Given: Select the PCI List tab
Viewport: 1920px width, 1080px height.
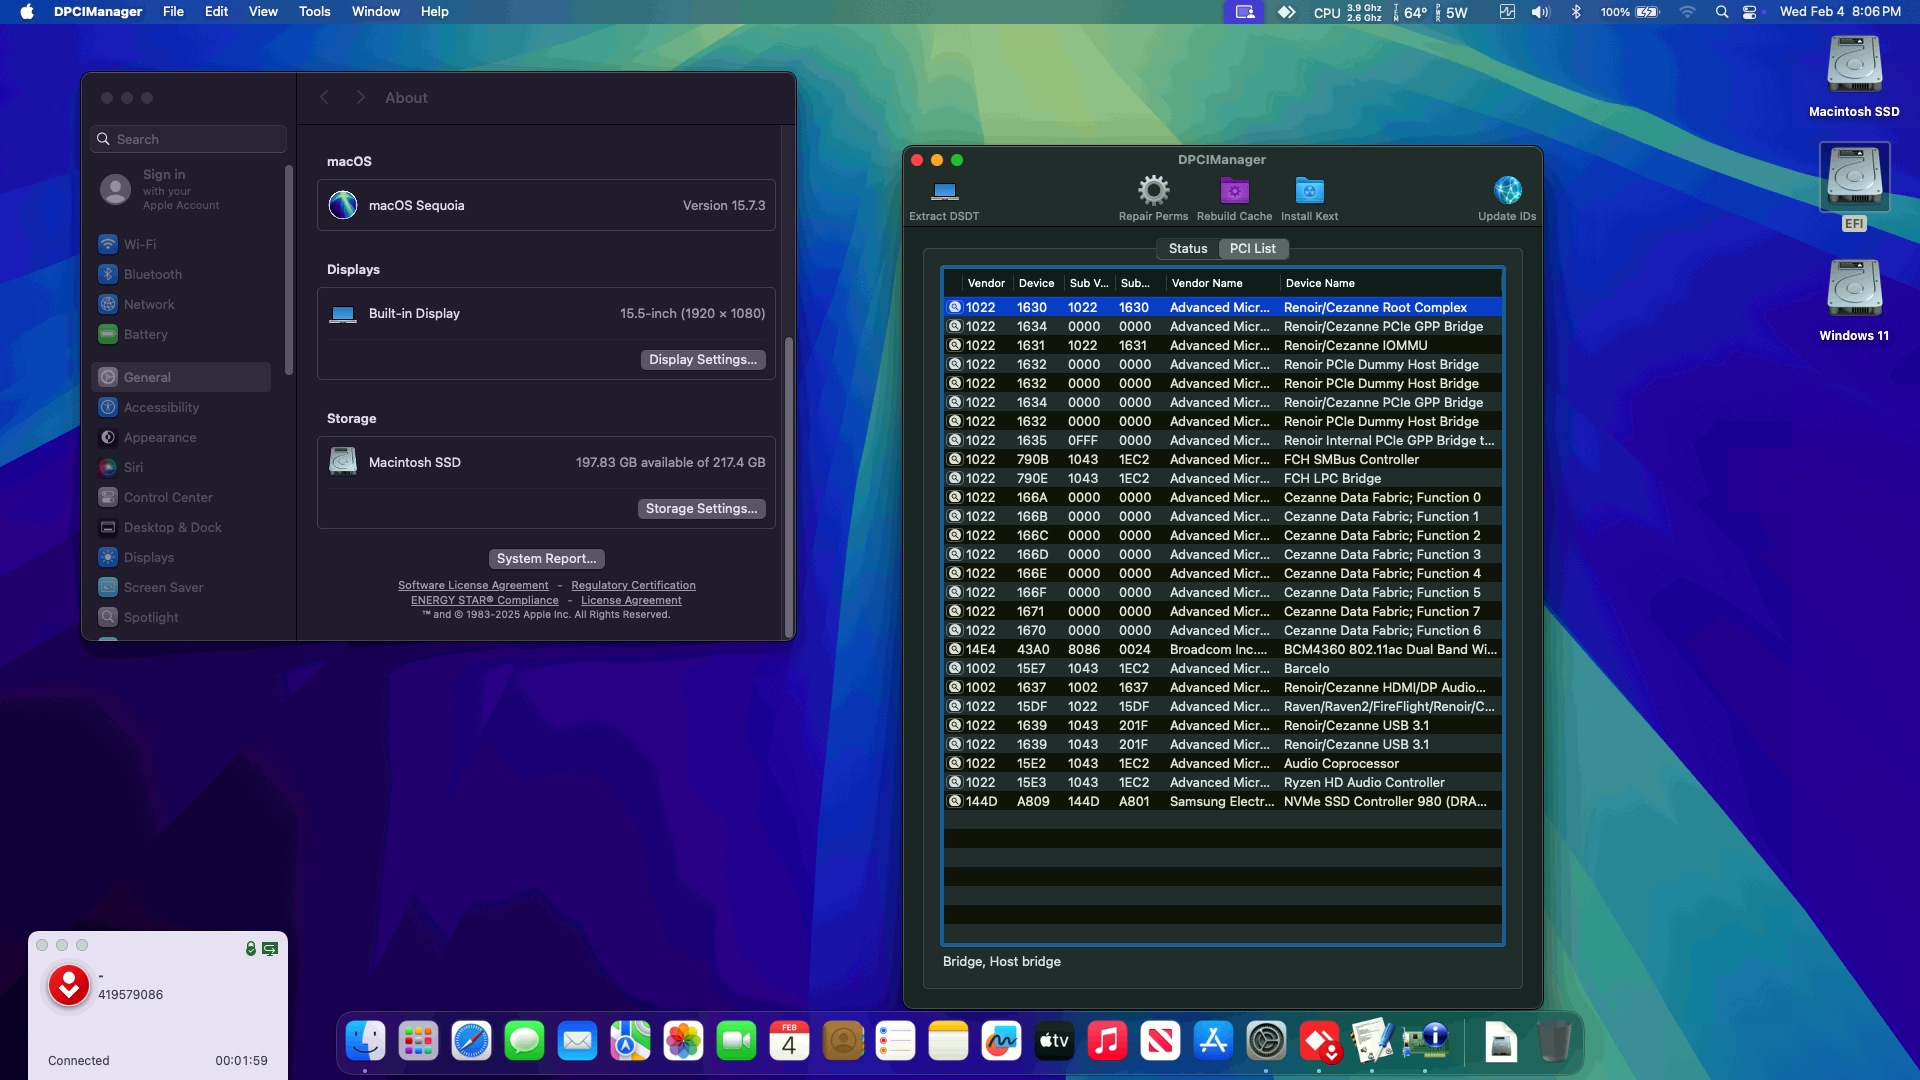Looking at the screenshot, I should pyautogui.click(x=1252, y=249).
